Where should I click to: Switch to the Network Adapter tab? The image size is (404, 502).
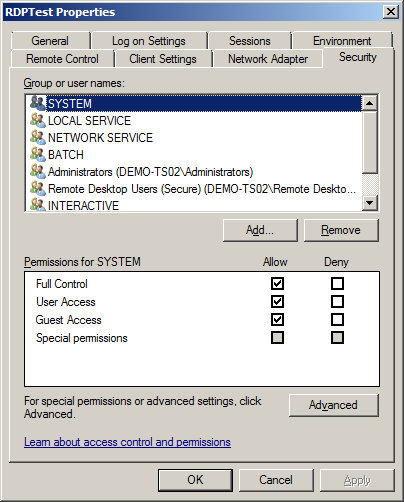point(268,59)
